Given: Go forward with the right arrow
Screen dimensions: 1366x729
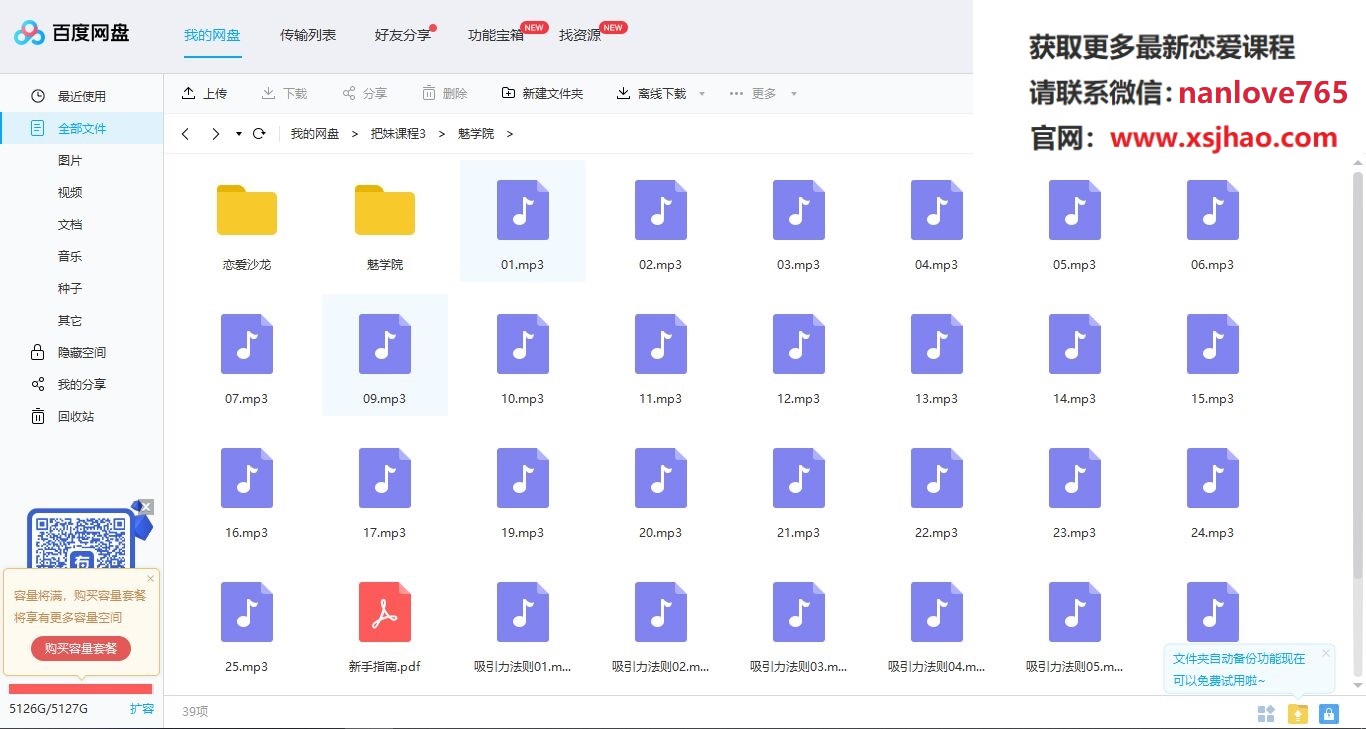Looking at the screenshot, I should click(x=215, y=134).
